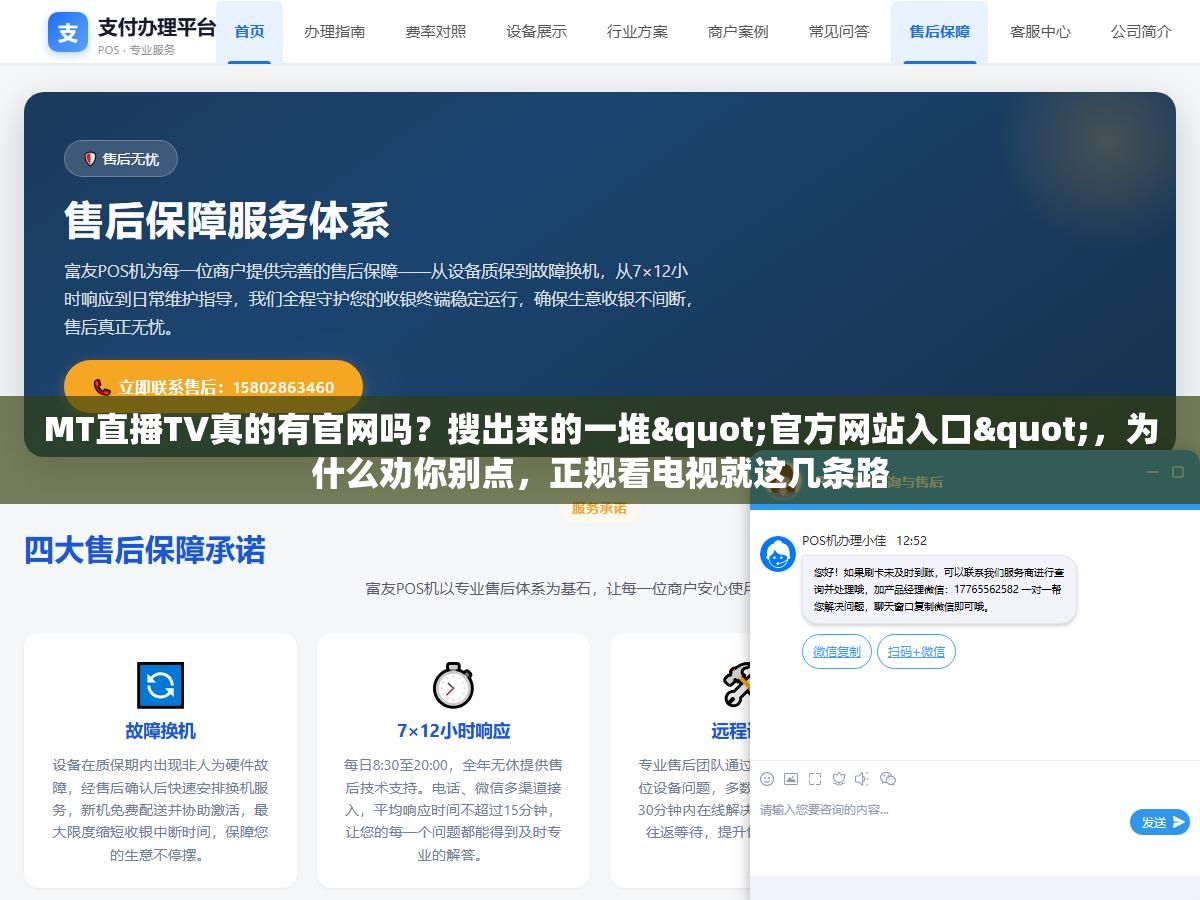Click the chat message bubble with WeChat number
Viewport: 1200px width, 900px height.
(x=939, y=590)
